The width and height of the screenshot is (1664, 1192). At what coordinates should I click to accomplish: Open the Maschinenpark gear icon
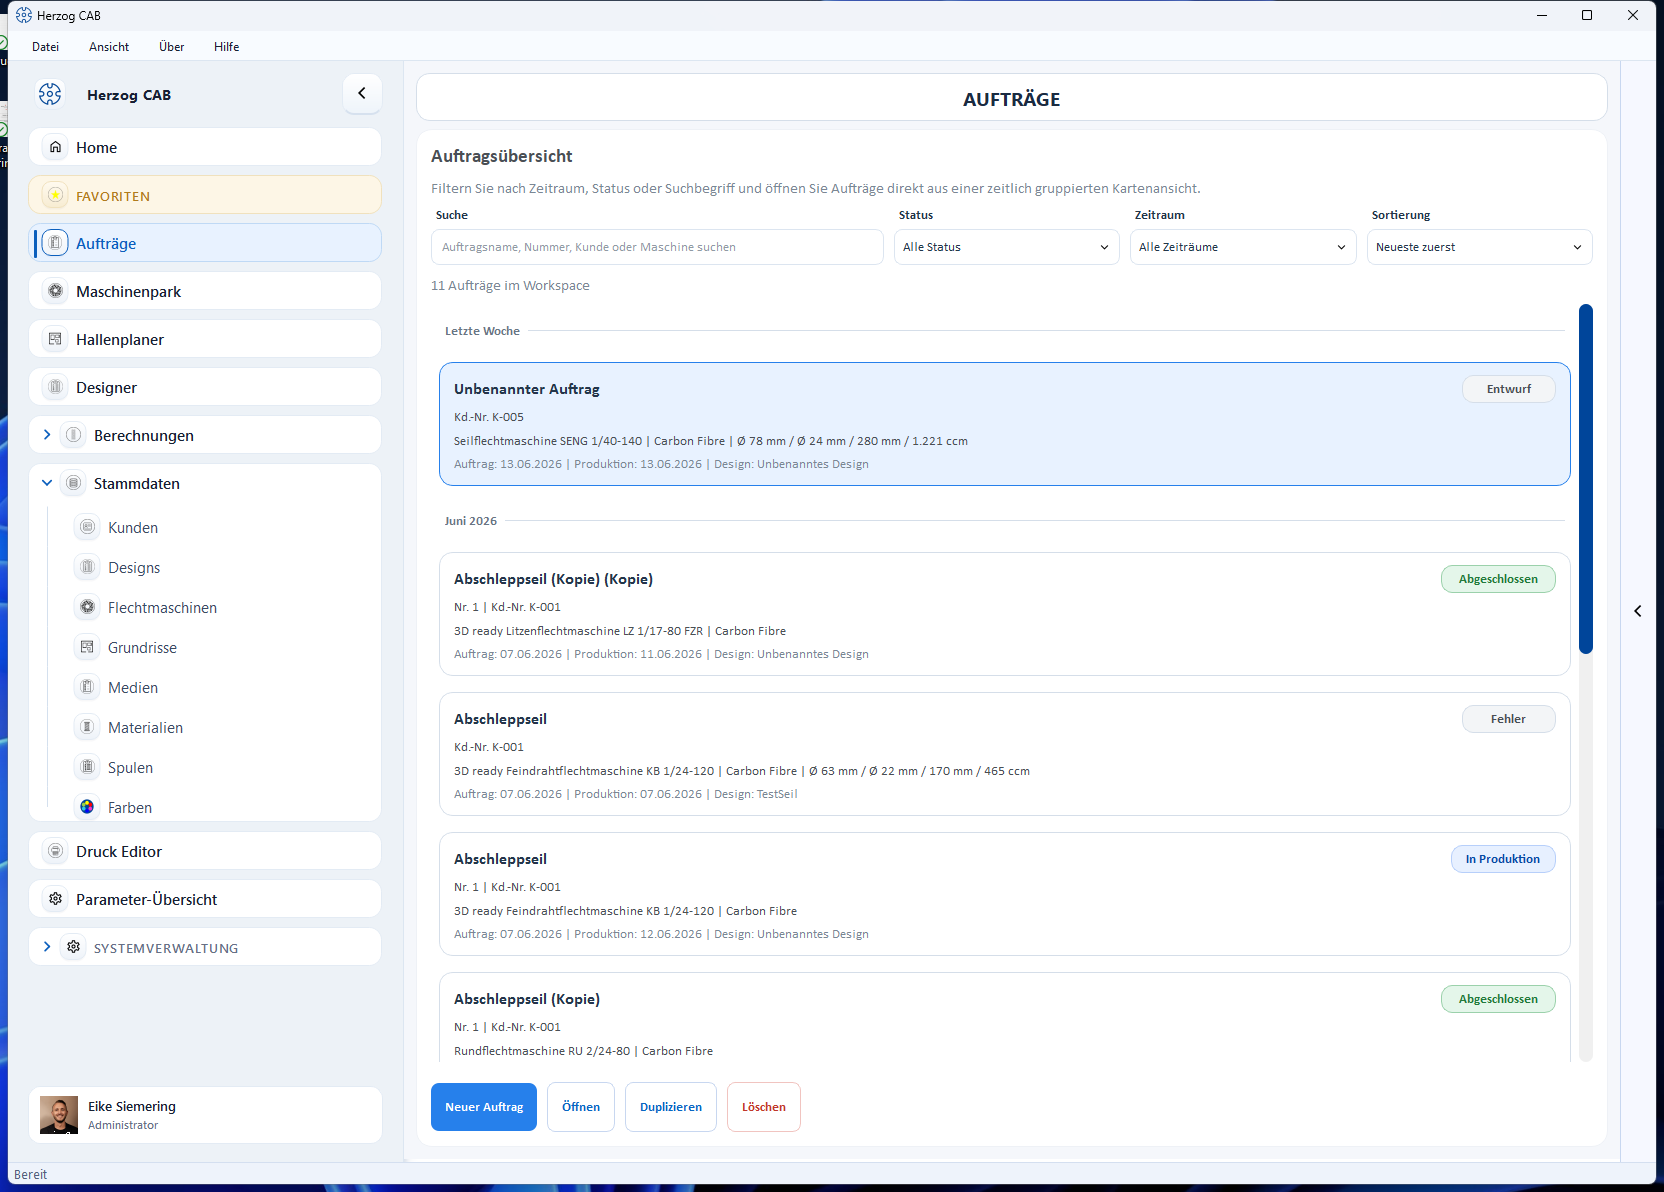coord(56,291)
